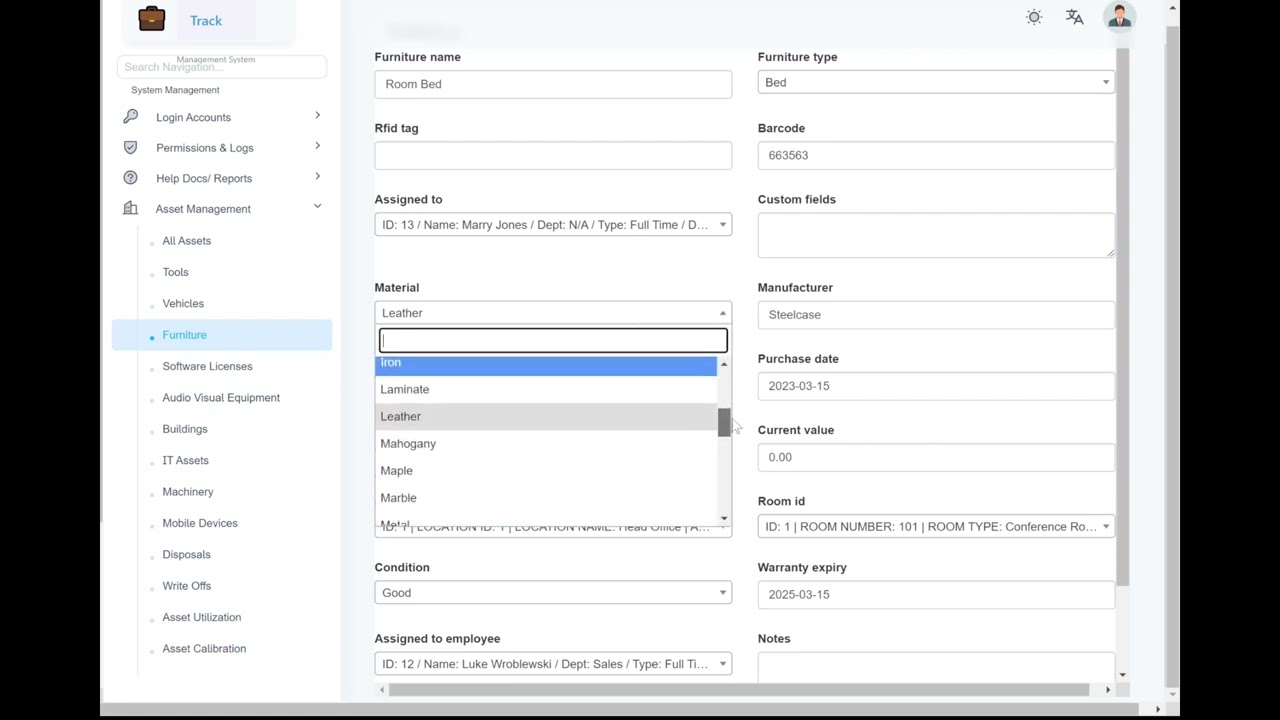Open the Assigned to employee dropdown
The width and height of the screenshot is (1280, 720).
tap(553, 664)
